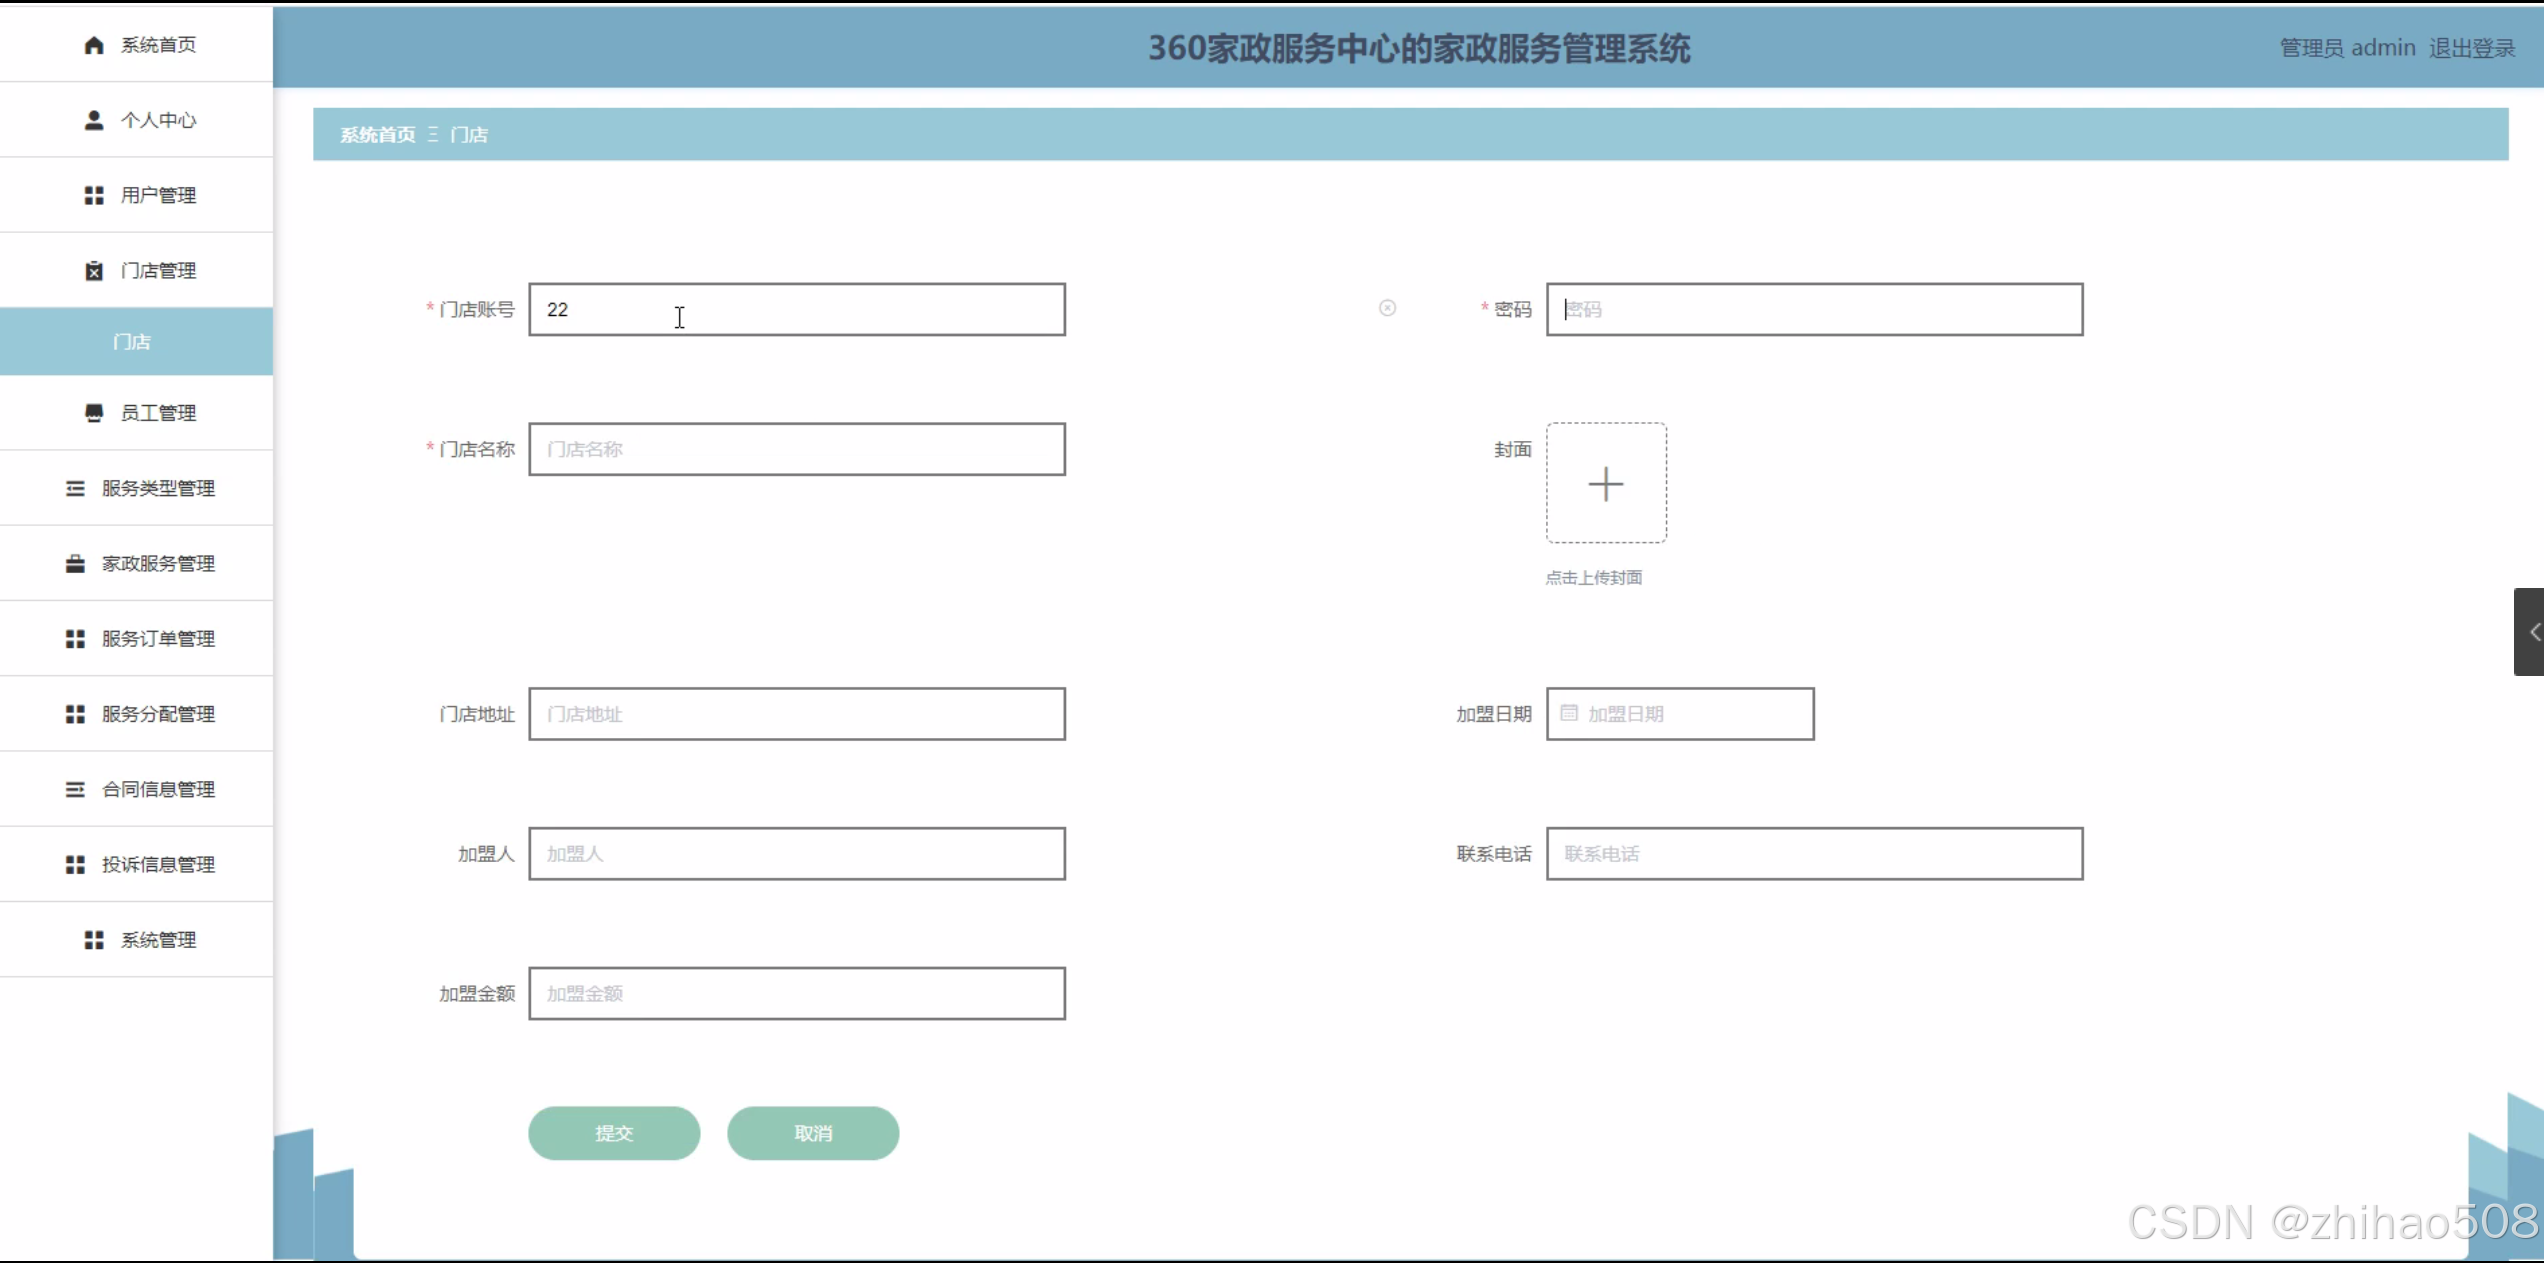This screenshot has height=1263, width=2544.
Task: Click the briefcase icon beside 家政服务管理
Action: (x=75, y=564)
